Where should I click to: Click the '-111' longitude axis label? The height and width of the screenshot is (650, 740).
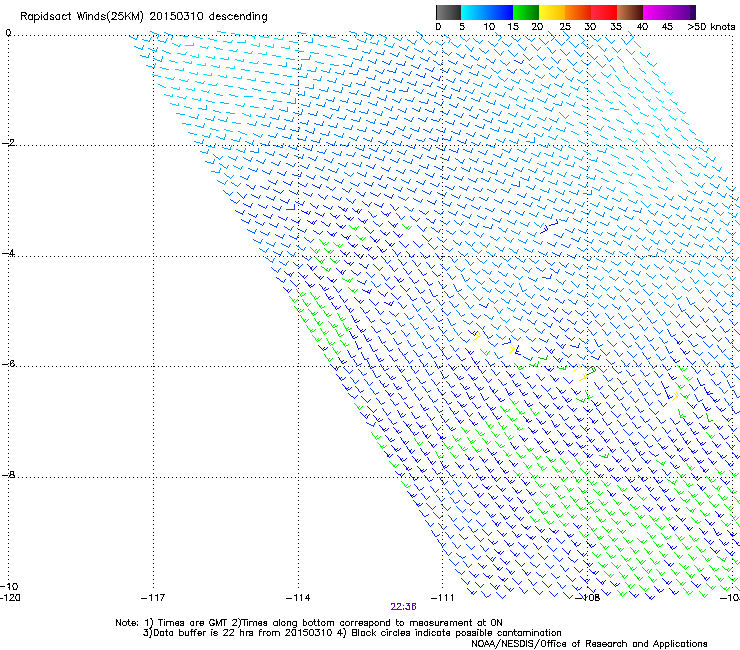pos(442,598)
